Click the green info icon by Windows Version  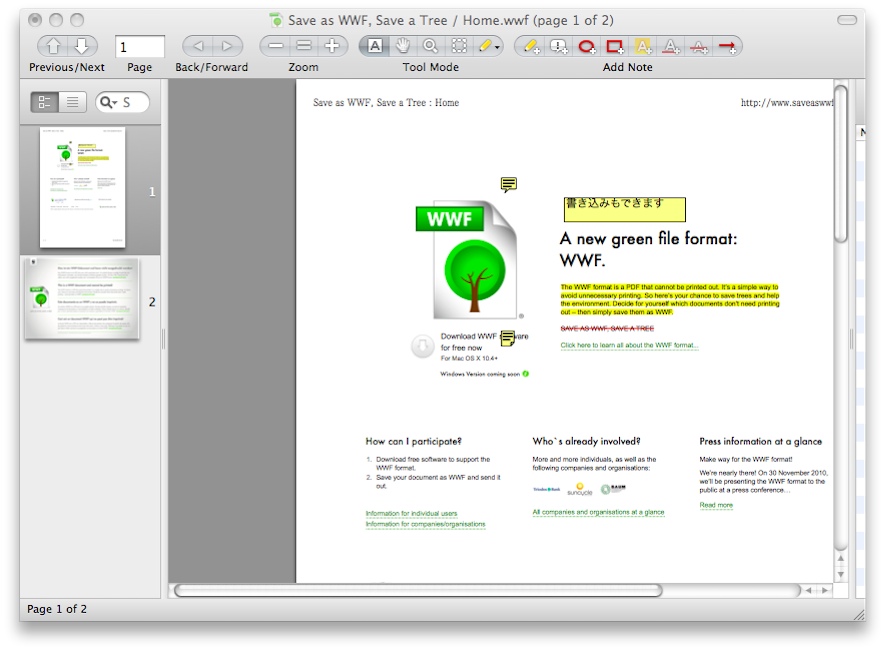525,374
